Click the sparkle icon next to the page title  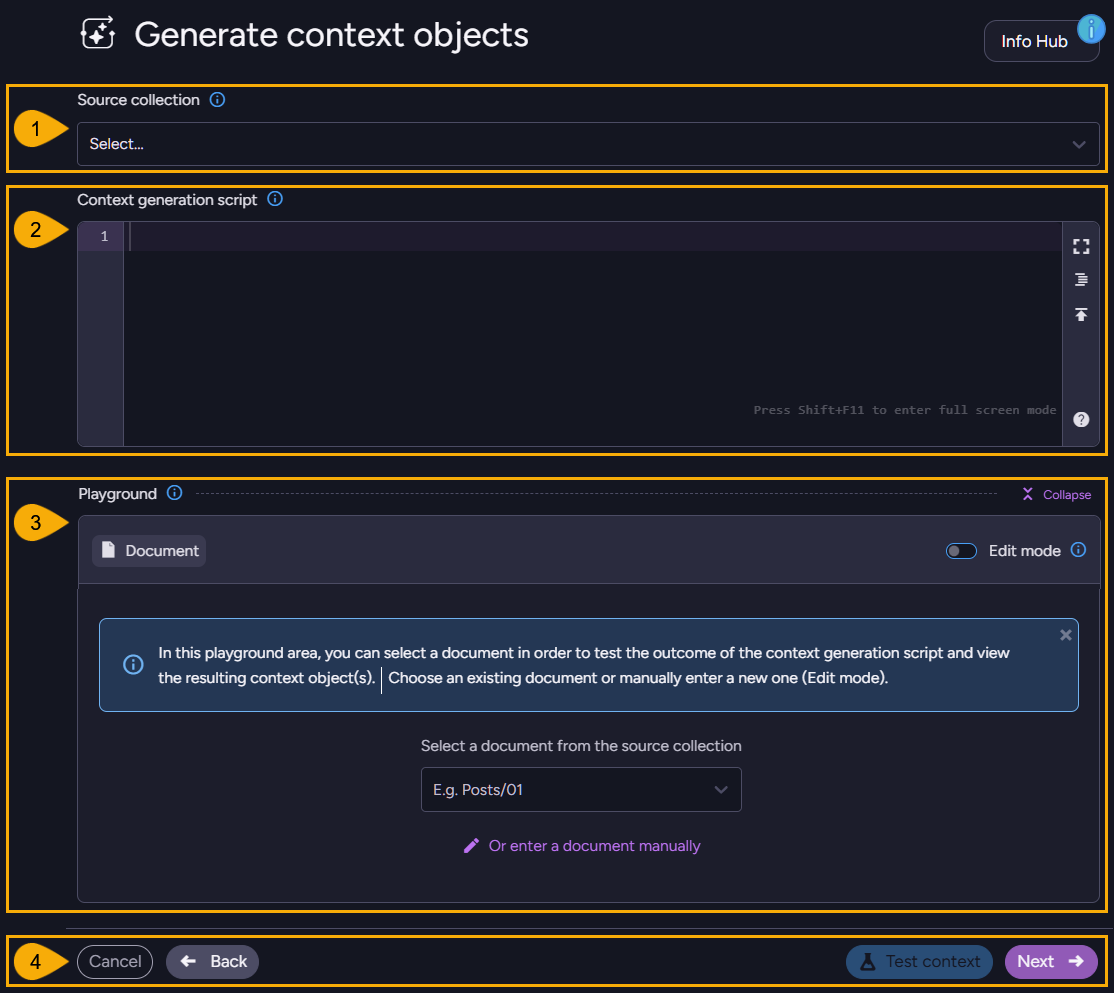[97, 33]
